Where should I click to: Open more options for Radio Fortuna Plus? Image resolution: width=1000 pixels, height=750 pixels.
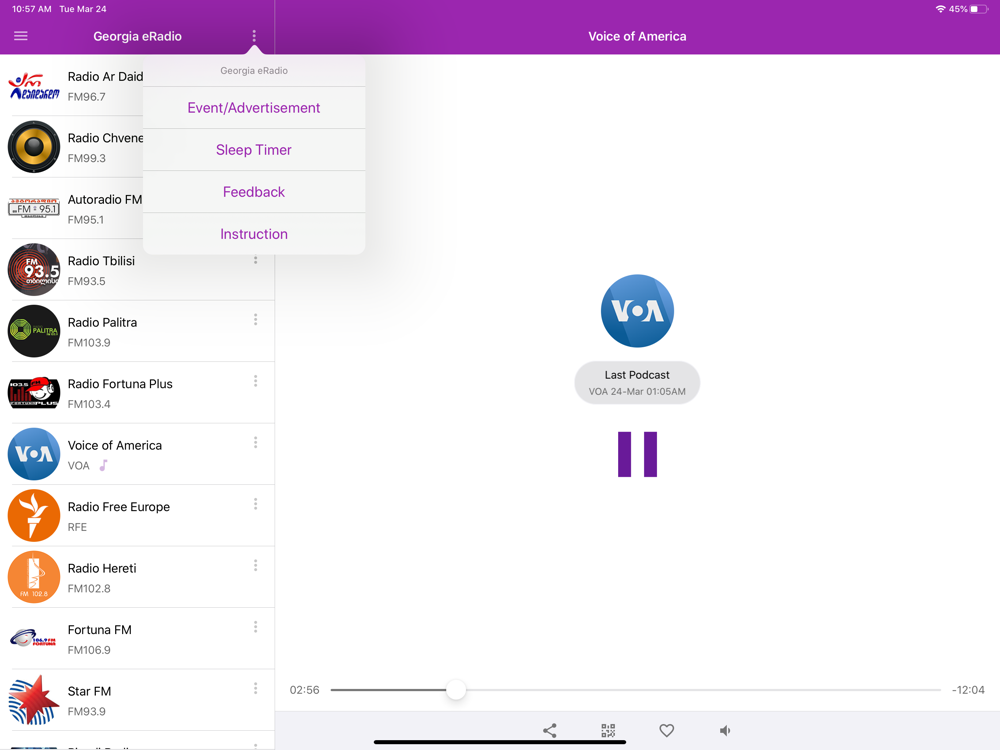pos(256,381)
